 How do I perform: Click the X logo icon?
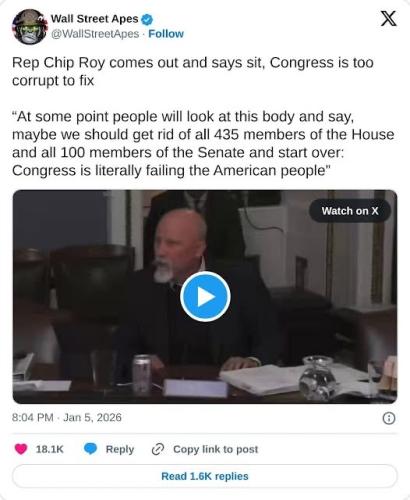click(x=388, y=18)
